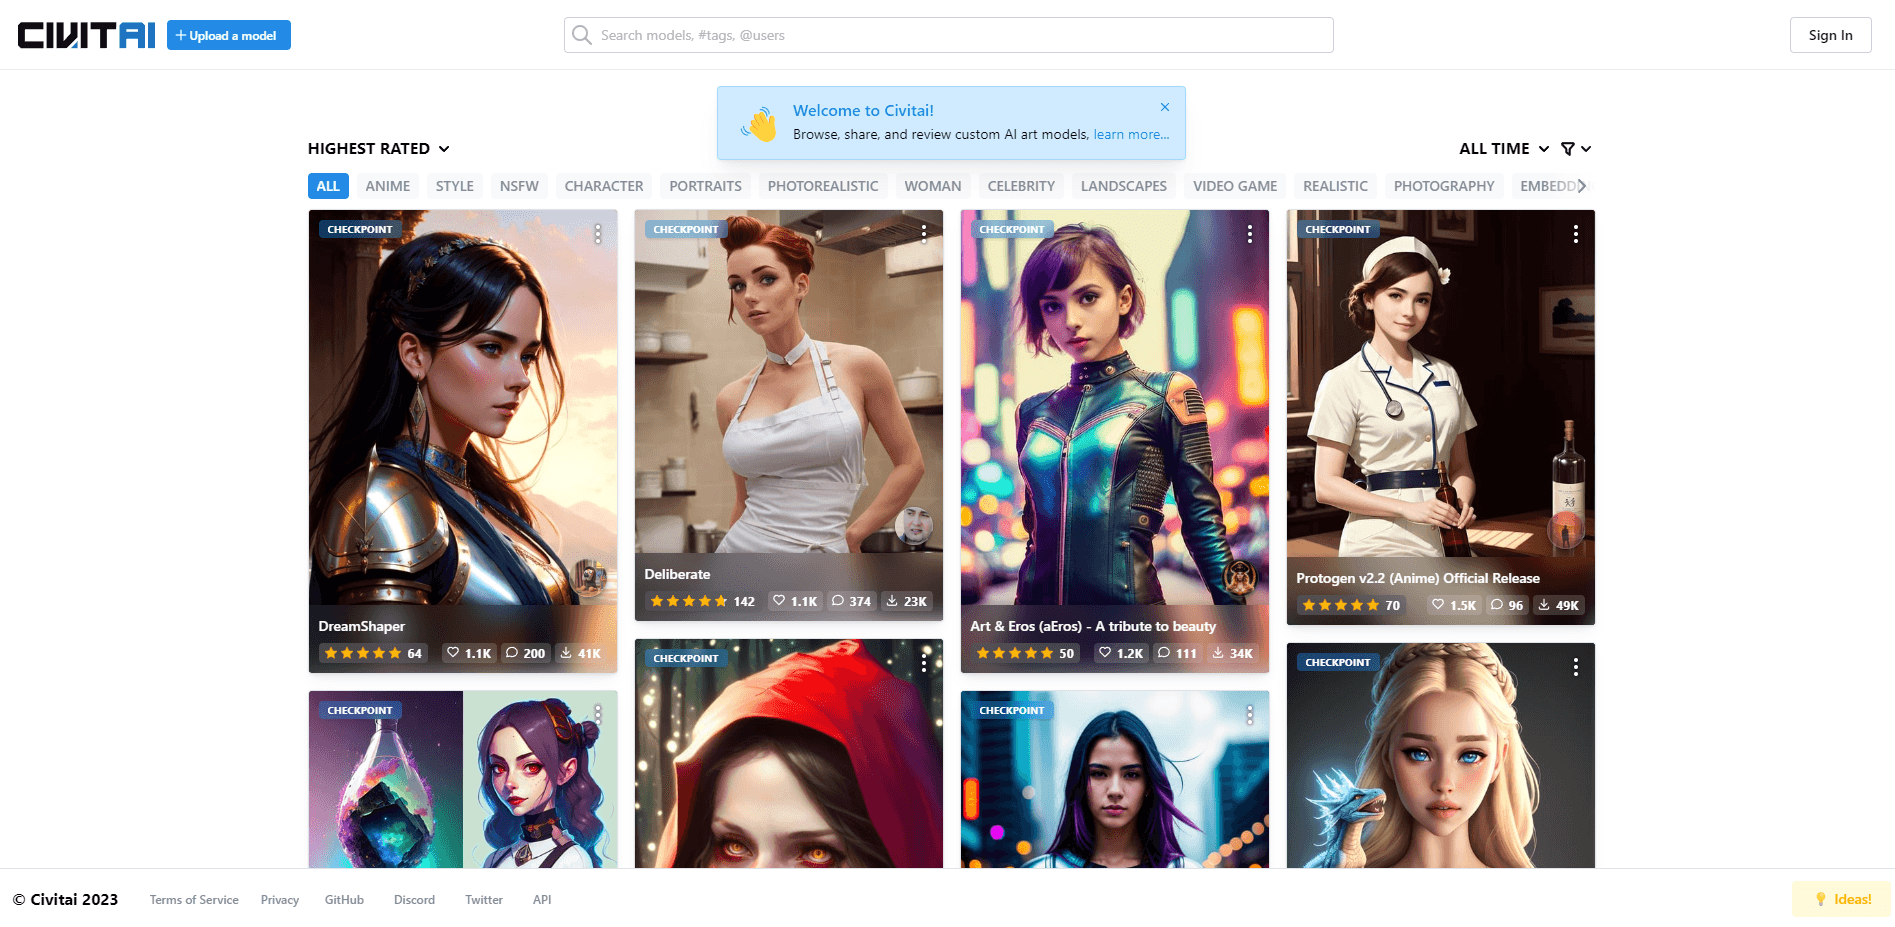
Task: Open the three-dot menu on Deliberate card
Action: click(924, 234)
